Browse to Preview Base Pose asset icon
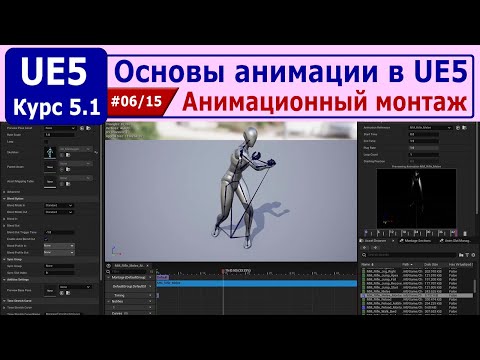This screenshot has height=360, width=480. [68, 293]
